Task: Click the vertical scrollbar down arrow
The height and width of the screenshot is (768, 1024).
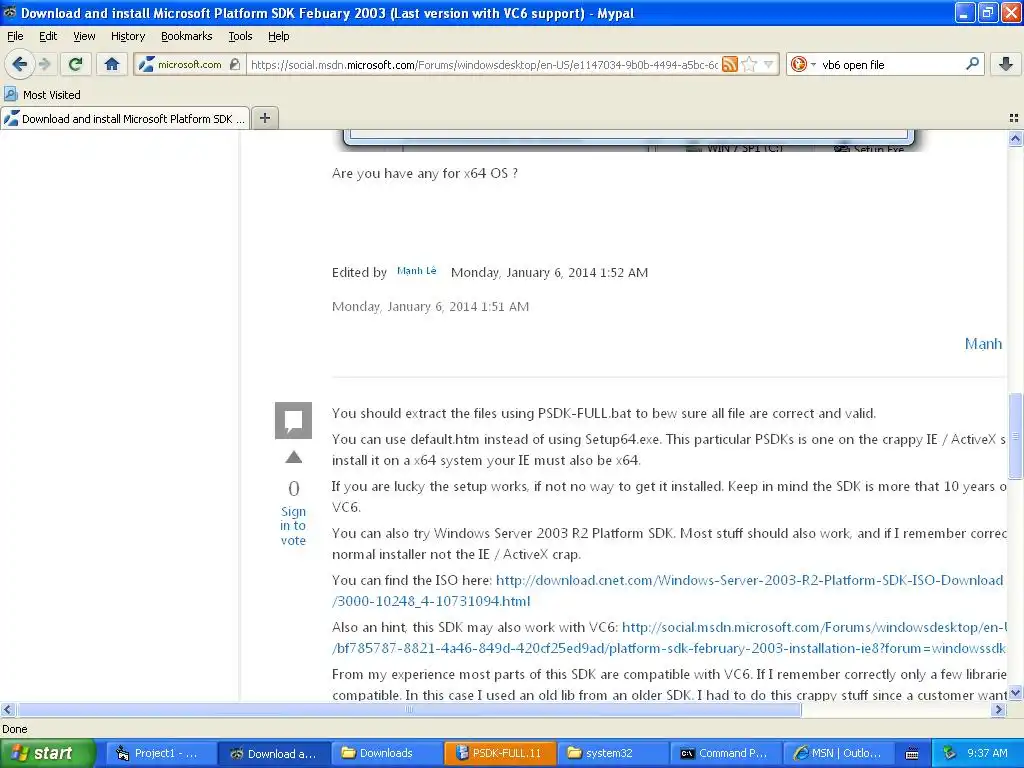Action: tap(1015, 694)
